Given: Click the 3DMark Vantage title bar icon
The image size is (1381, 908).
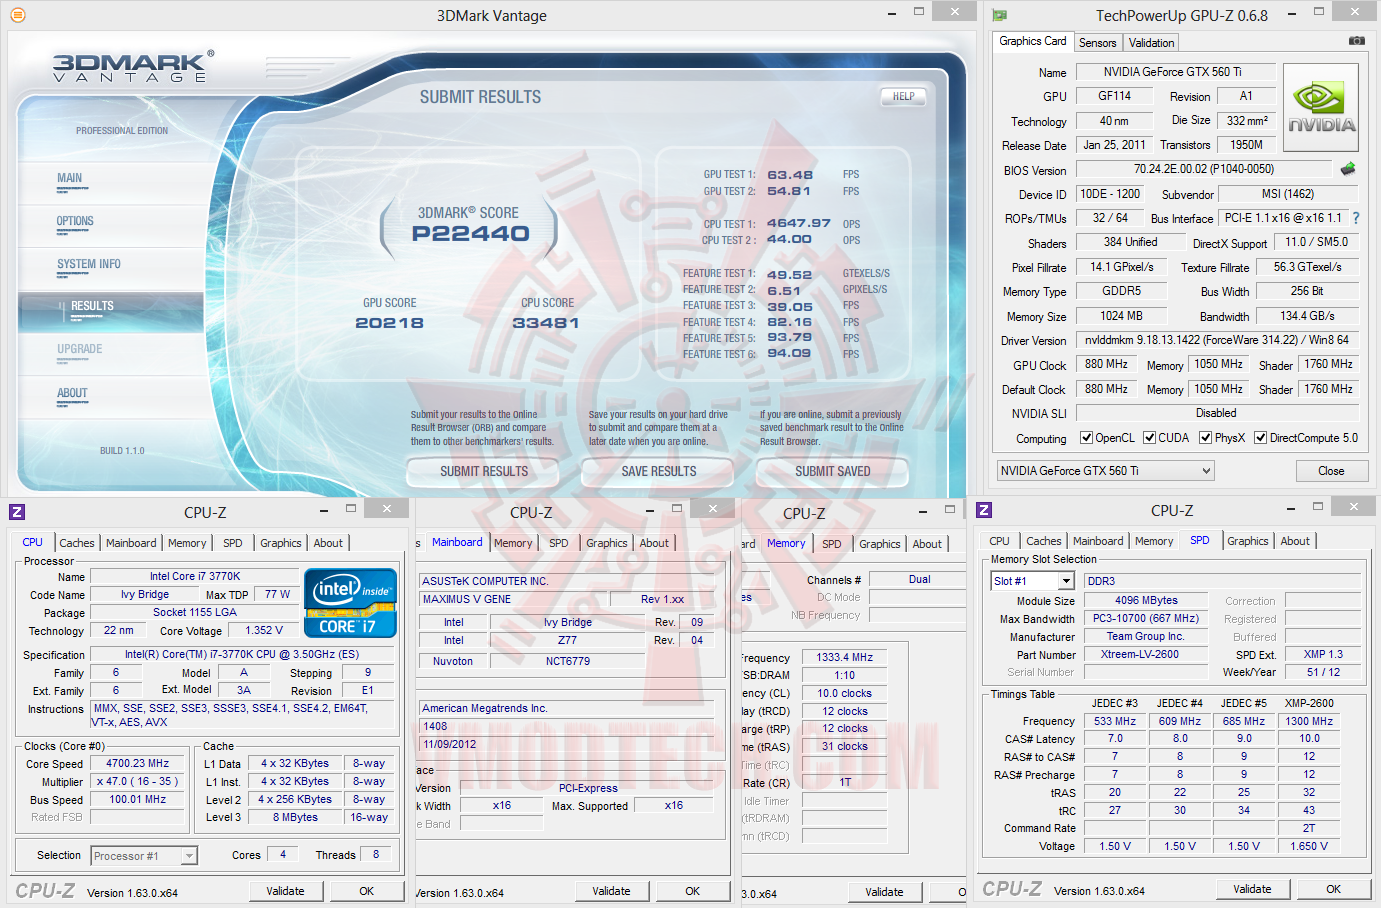Looking at the screenshot, I should pyautogui.click(x=17, y=15).
